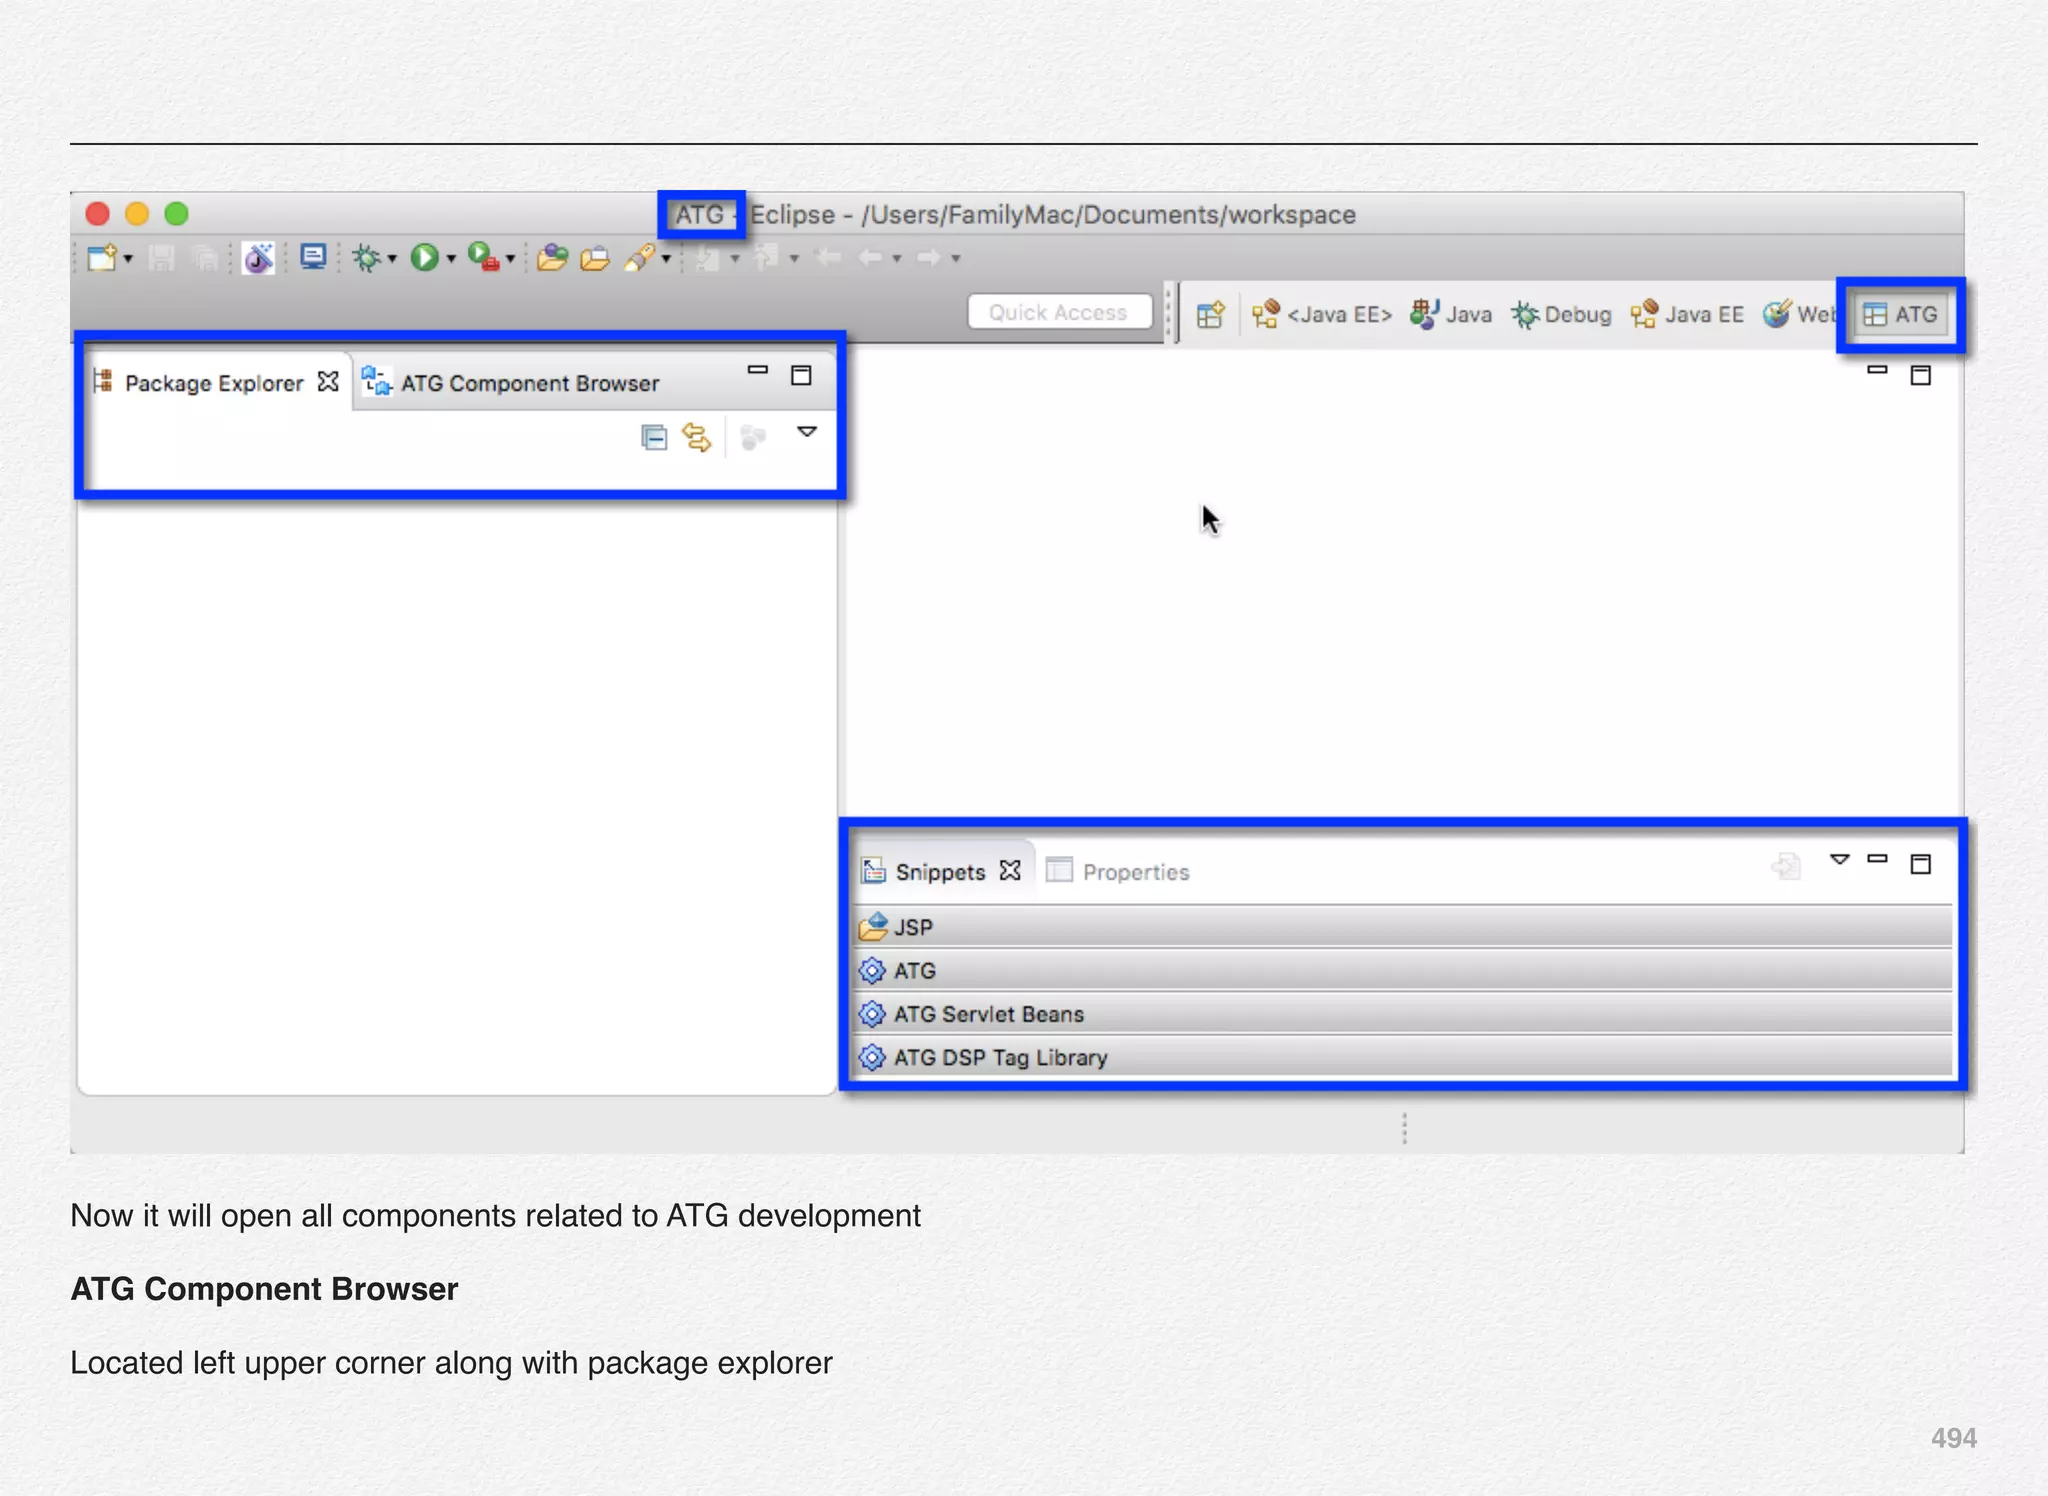The height and width of the screenshot is (1496, 2048).
Task: Switch to the <Java EE> perspective
Action: 1322,315
